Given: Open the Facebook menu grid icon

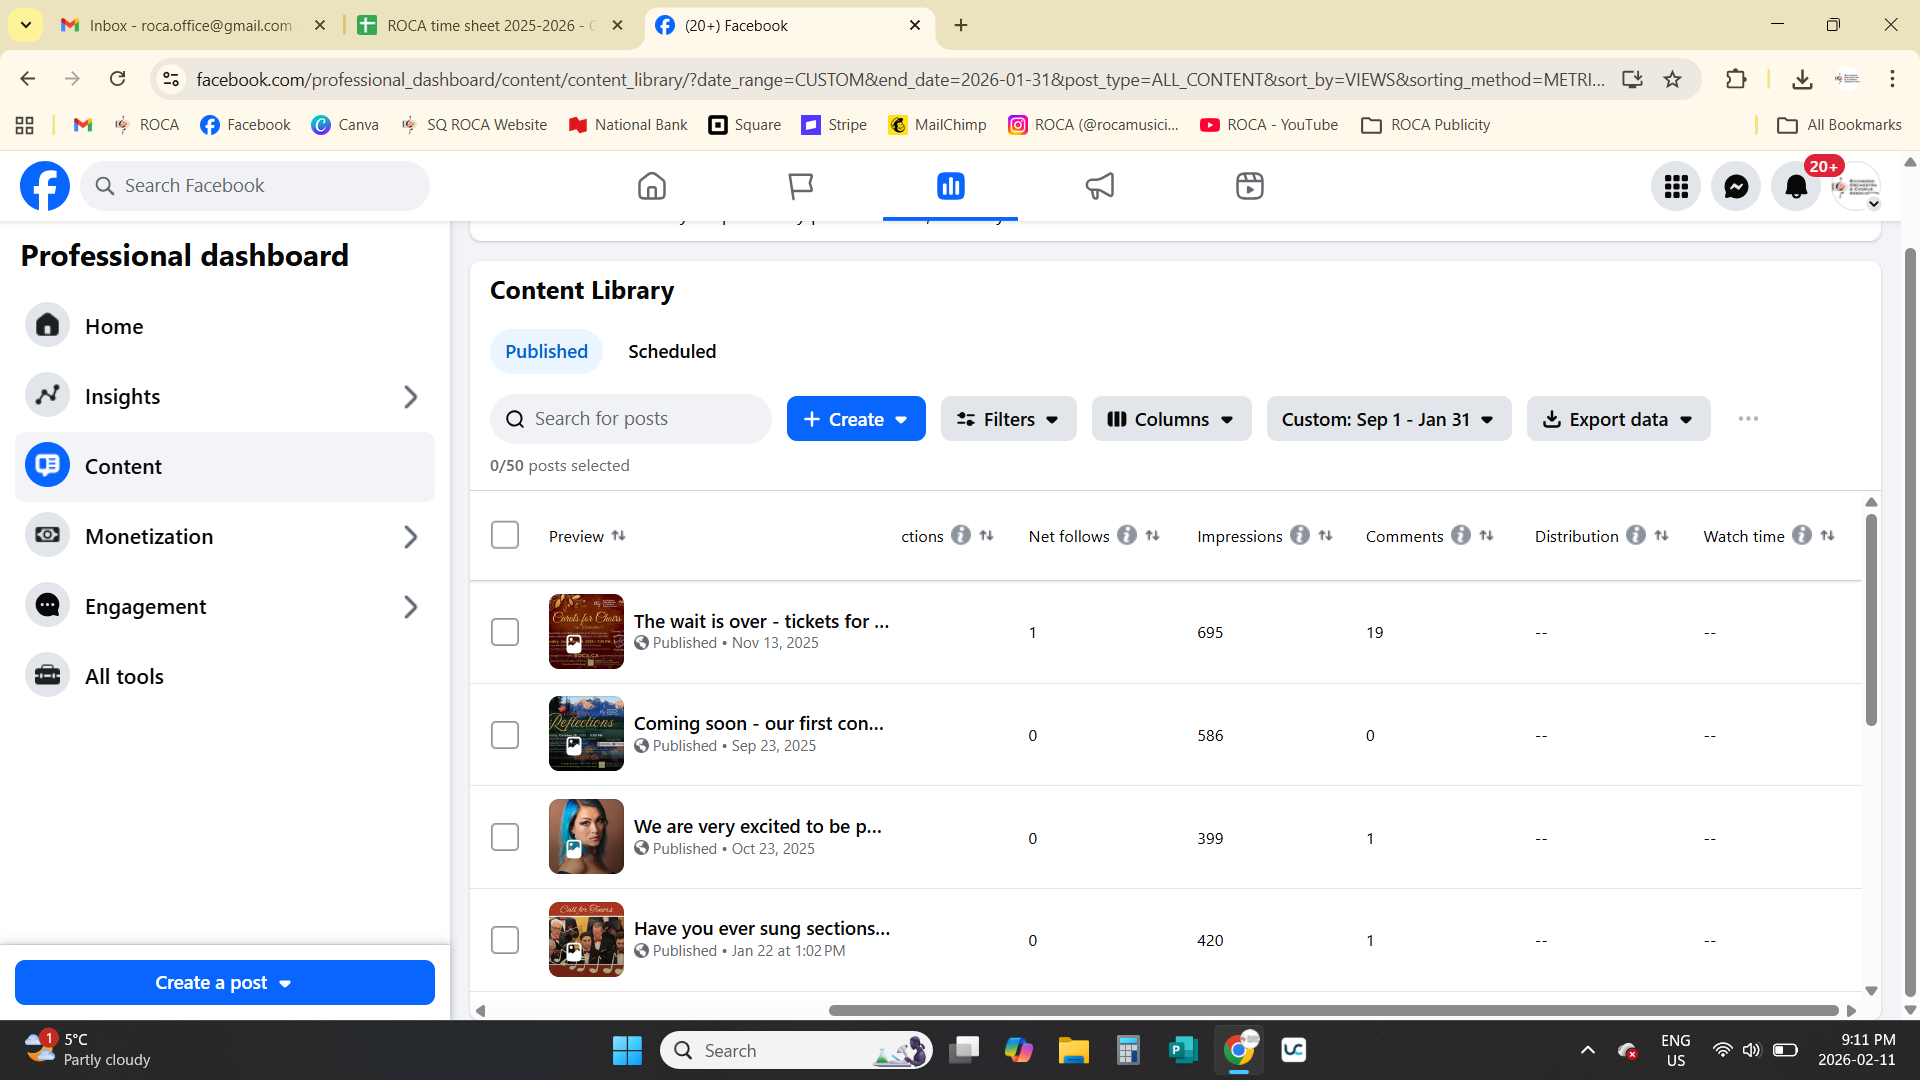Looking at the screenshot, I should (1676, 186).
